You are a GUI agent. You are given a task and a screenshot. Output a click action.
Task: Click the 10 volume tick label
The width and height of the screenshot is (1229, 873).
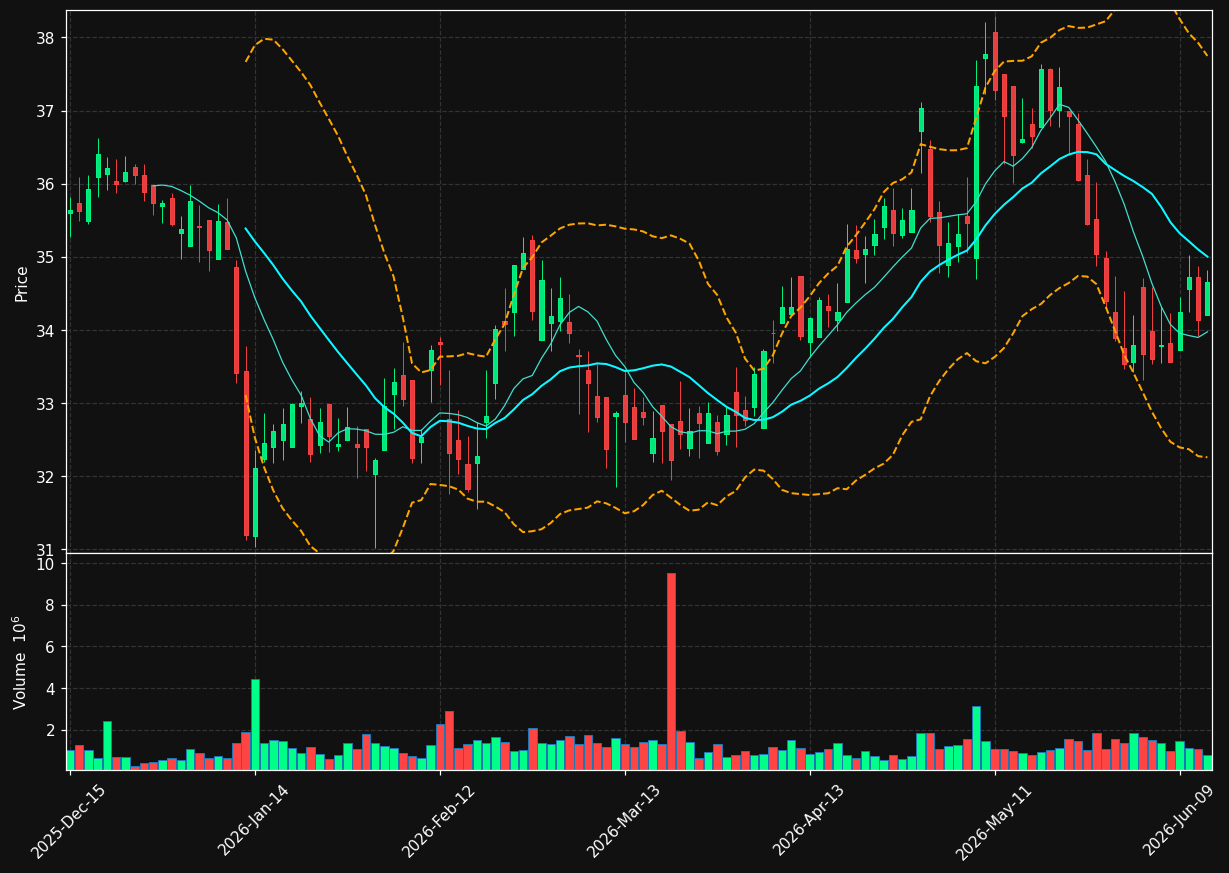[x=48, y=564]
